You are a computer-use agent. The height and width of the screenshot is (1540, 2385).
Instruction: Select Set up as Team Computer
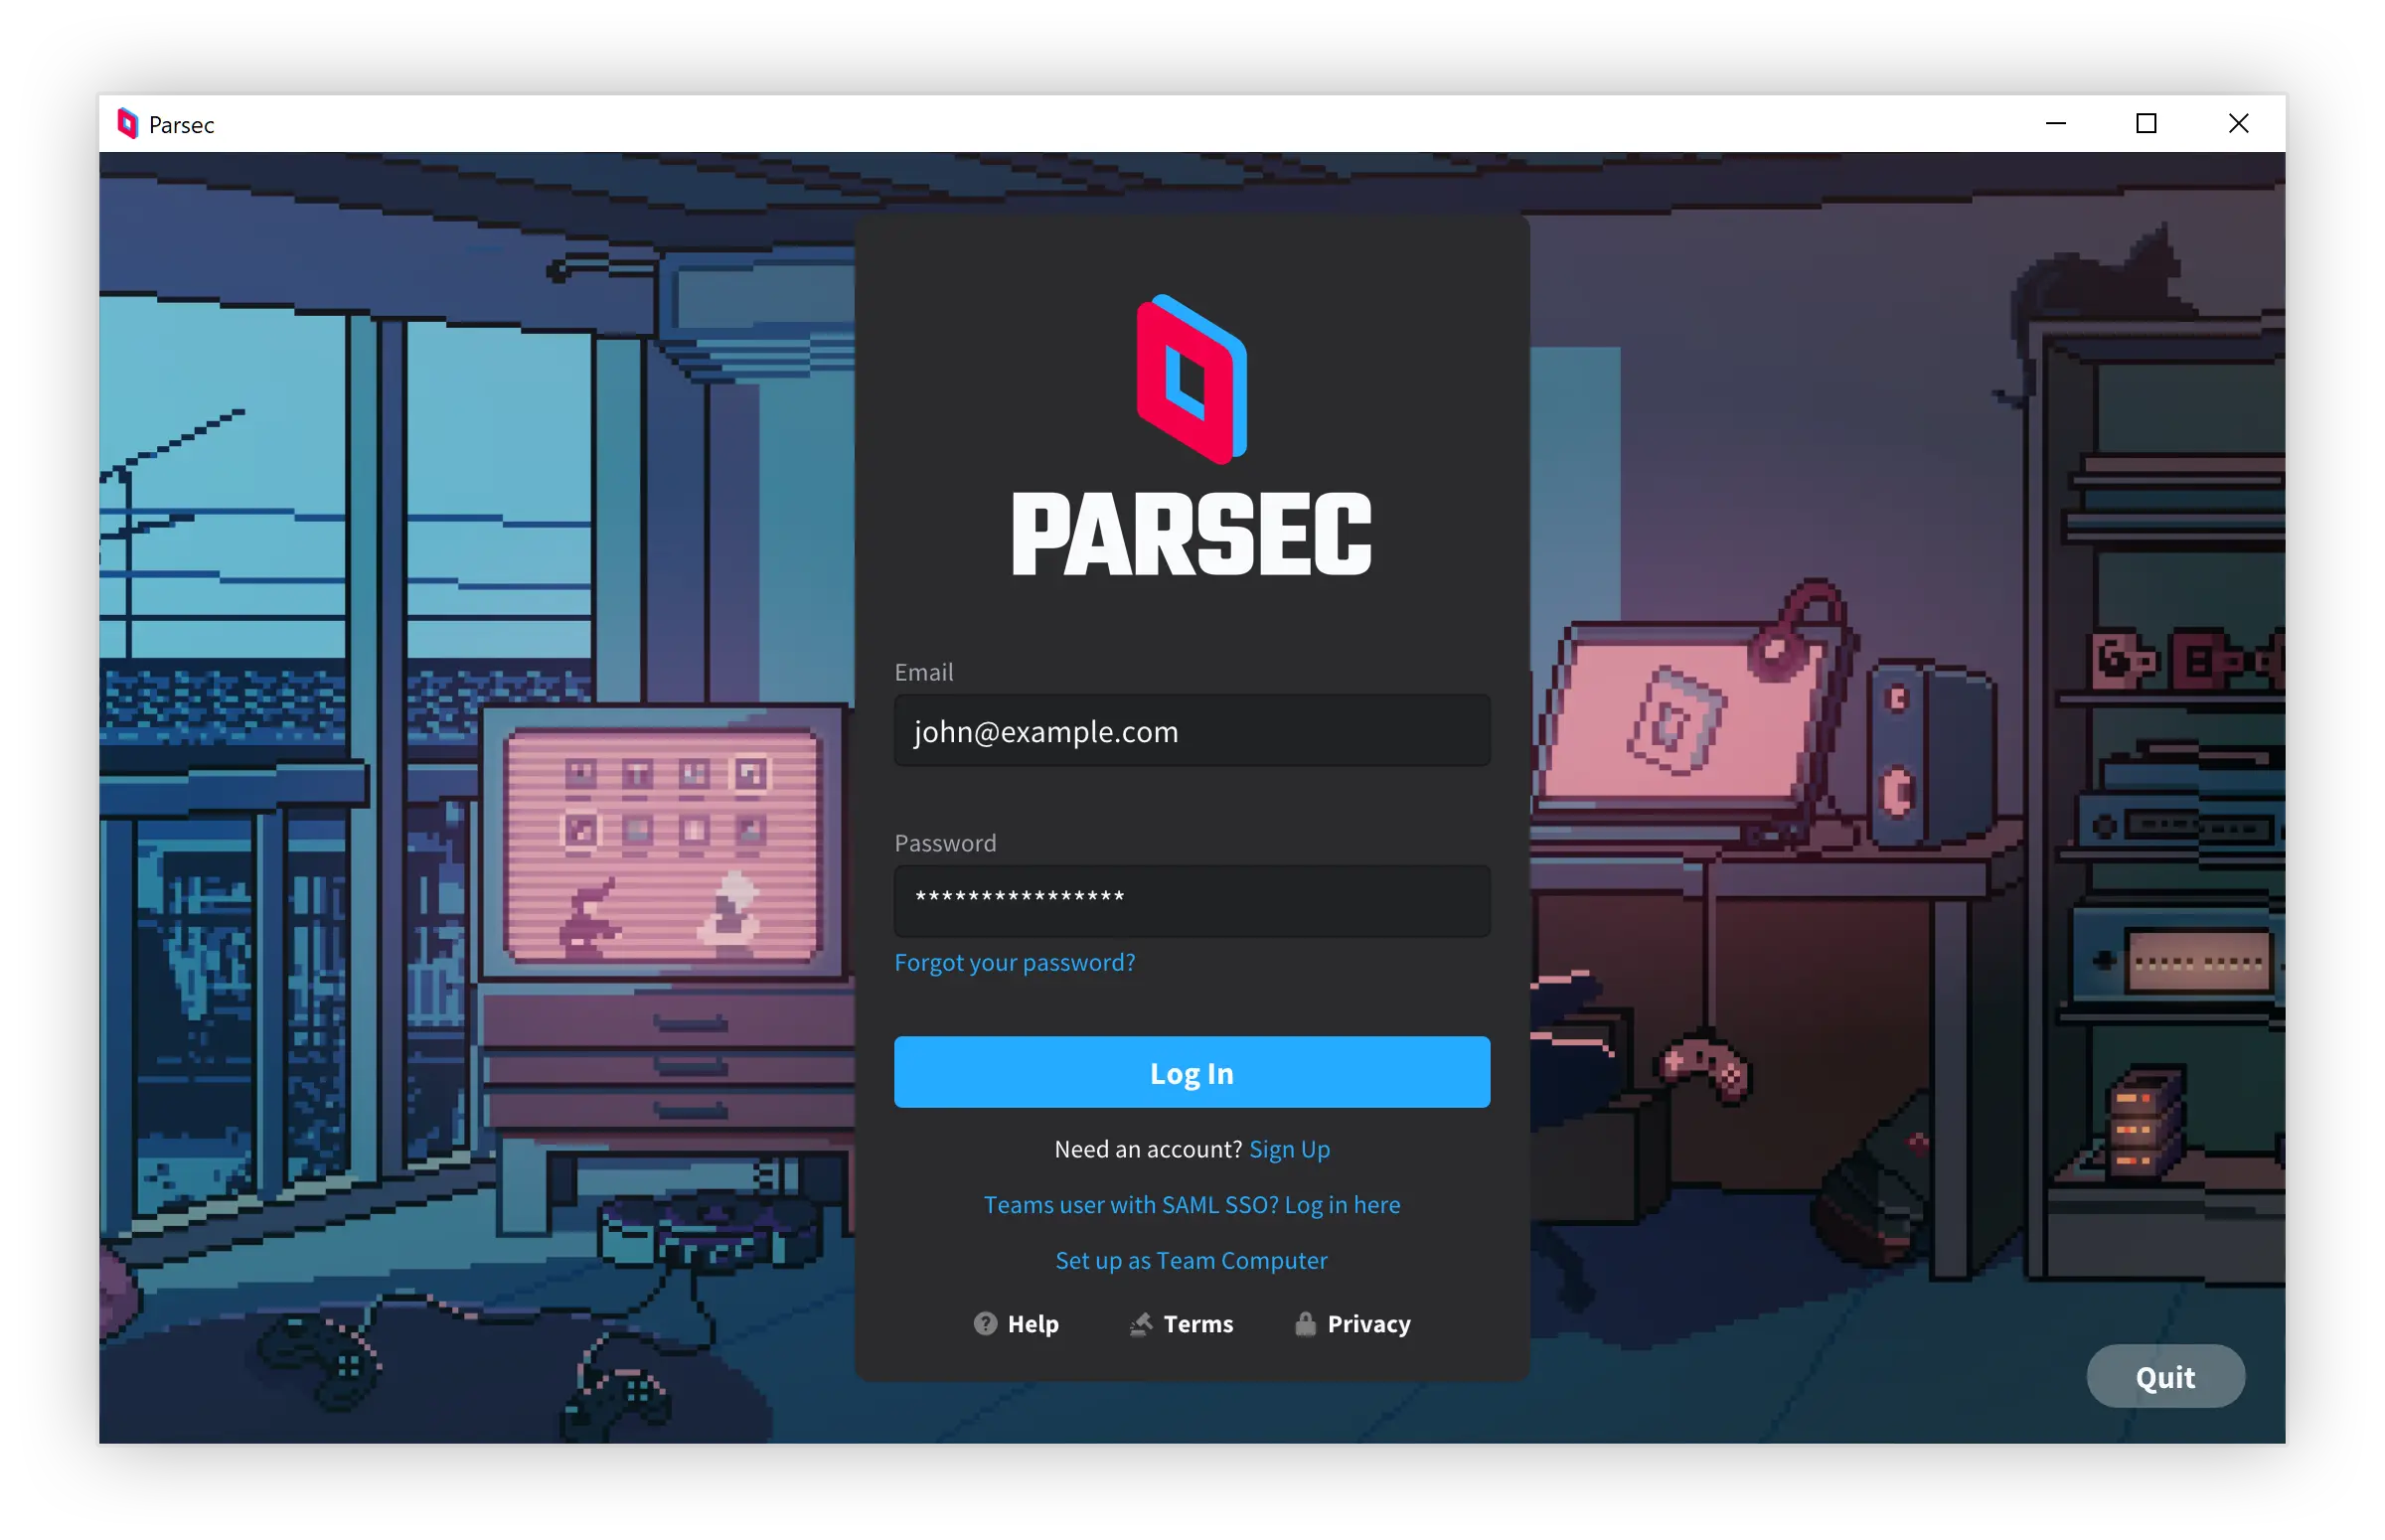coord(1191,1260)
